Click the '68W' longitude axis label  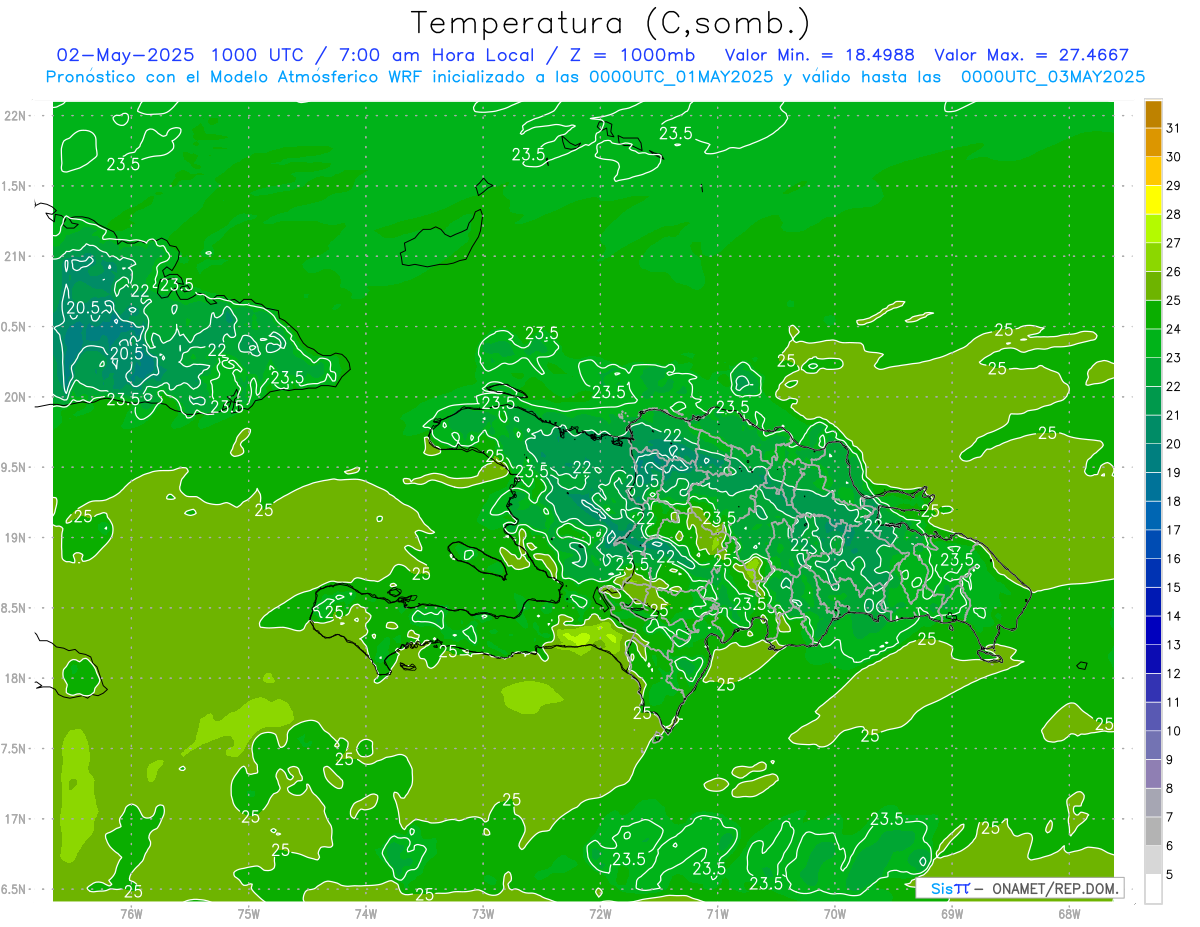coord(1069,913)
